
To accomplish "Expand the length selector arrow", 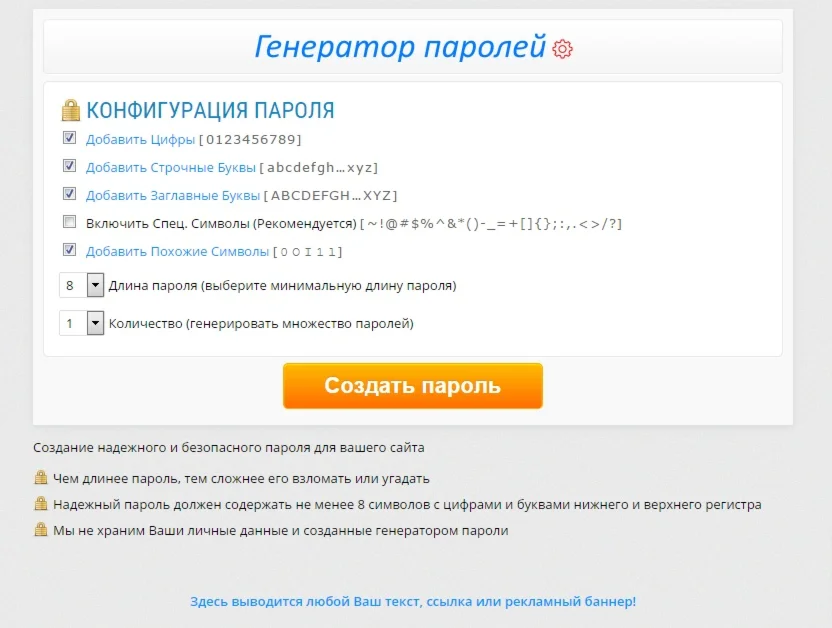I will [93, 285].
